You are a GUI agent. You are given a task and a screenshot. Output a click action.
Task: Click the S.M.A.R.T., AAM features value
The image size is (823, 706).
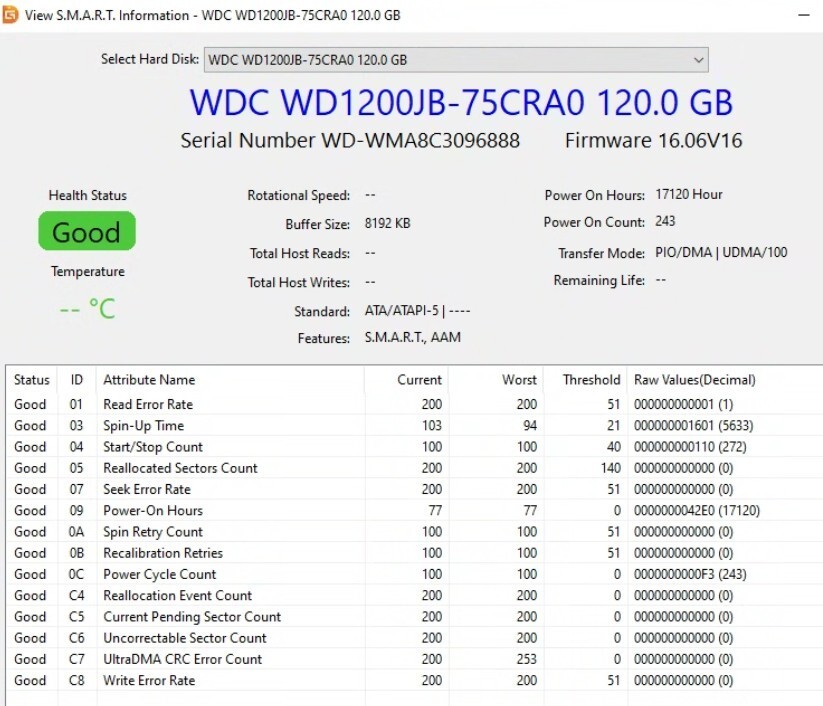413,337
